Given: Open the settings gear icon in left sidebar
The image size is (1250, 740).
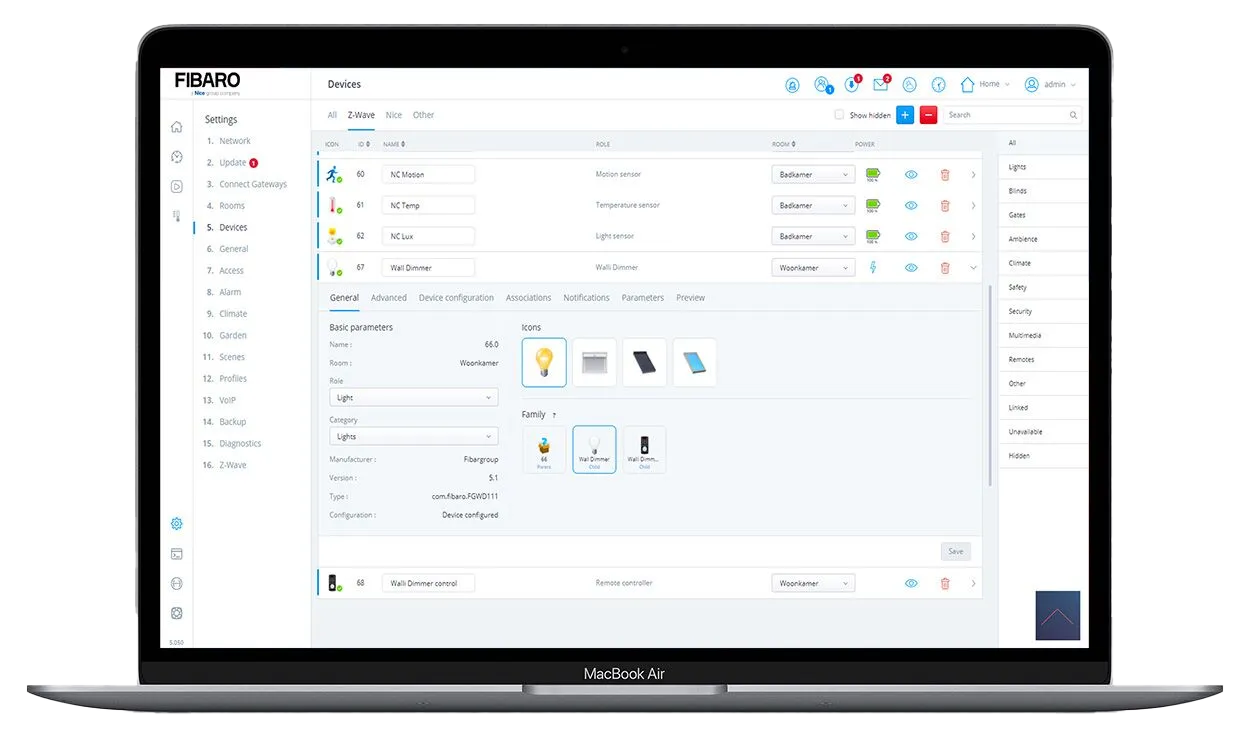Looking at the screenshot, I should pos(177,524).
